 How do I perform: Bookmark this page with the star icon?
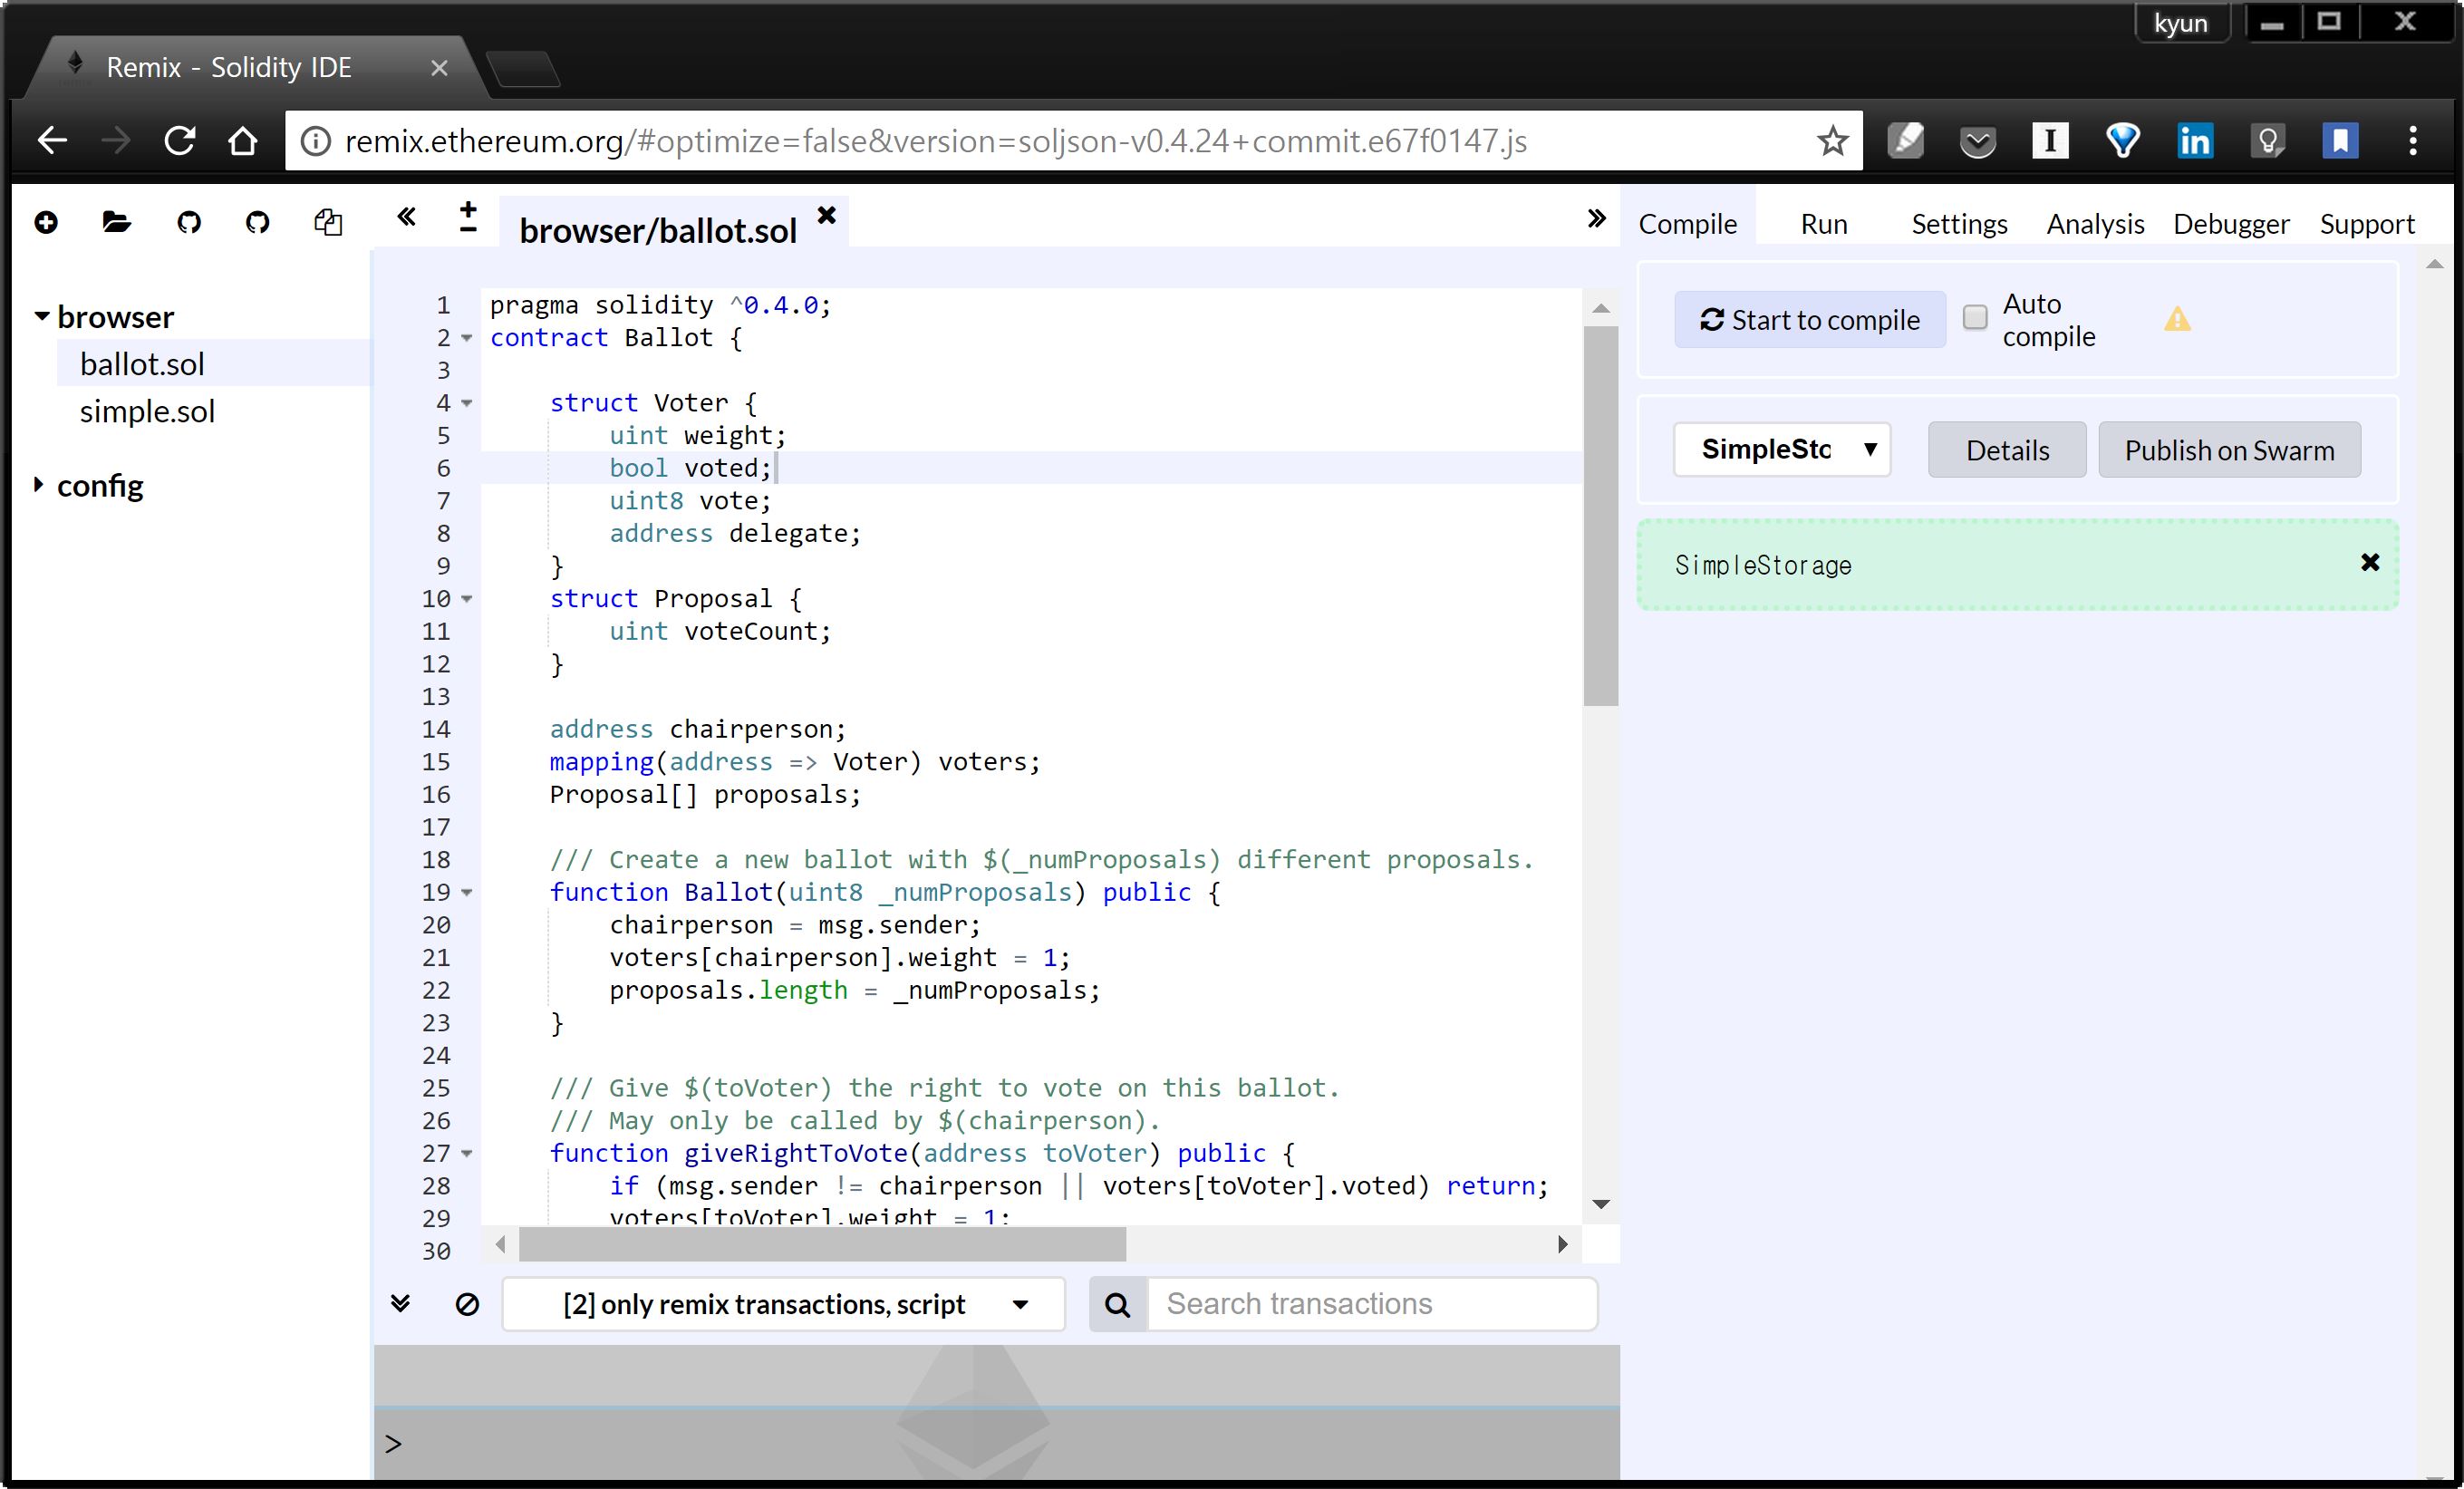[x=1832, y=141]
